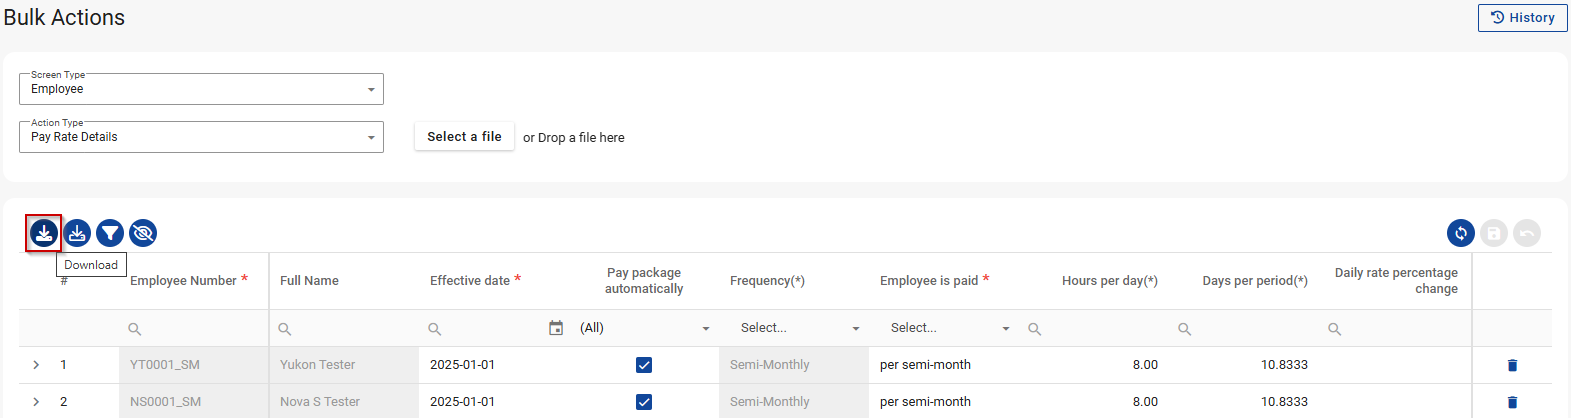Open the Frequency filter Select dropdown
Viewport: 1571px width, 418px height.
pyautogui.click(x=799, y=328)
